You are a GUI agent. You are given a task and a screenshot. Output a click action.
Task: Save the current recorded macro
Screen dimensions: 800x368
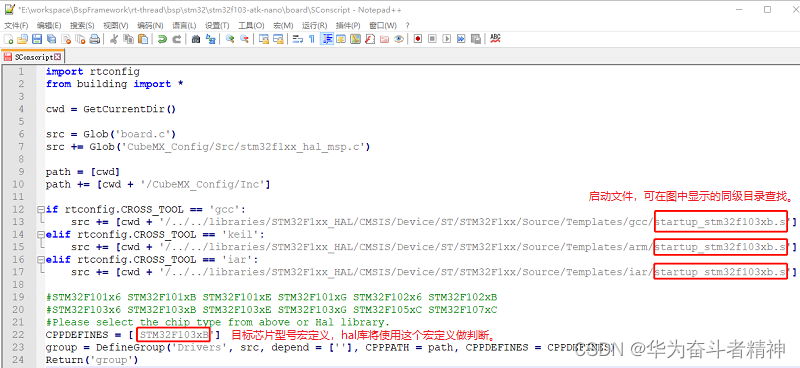[x=476, y=39]
